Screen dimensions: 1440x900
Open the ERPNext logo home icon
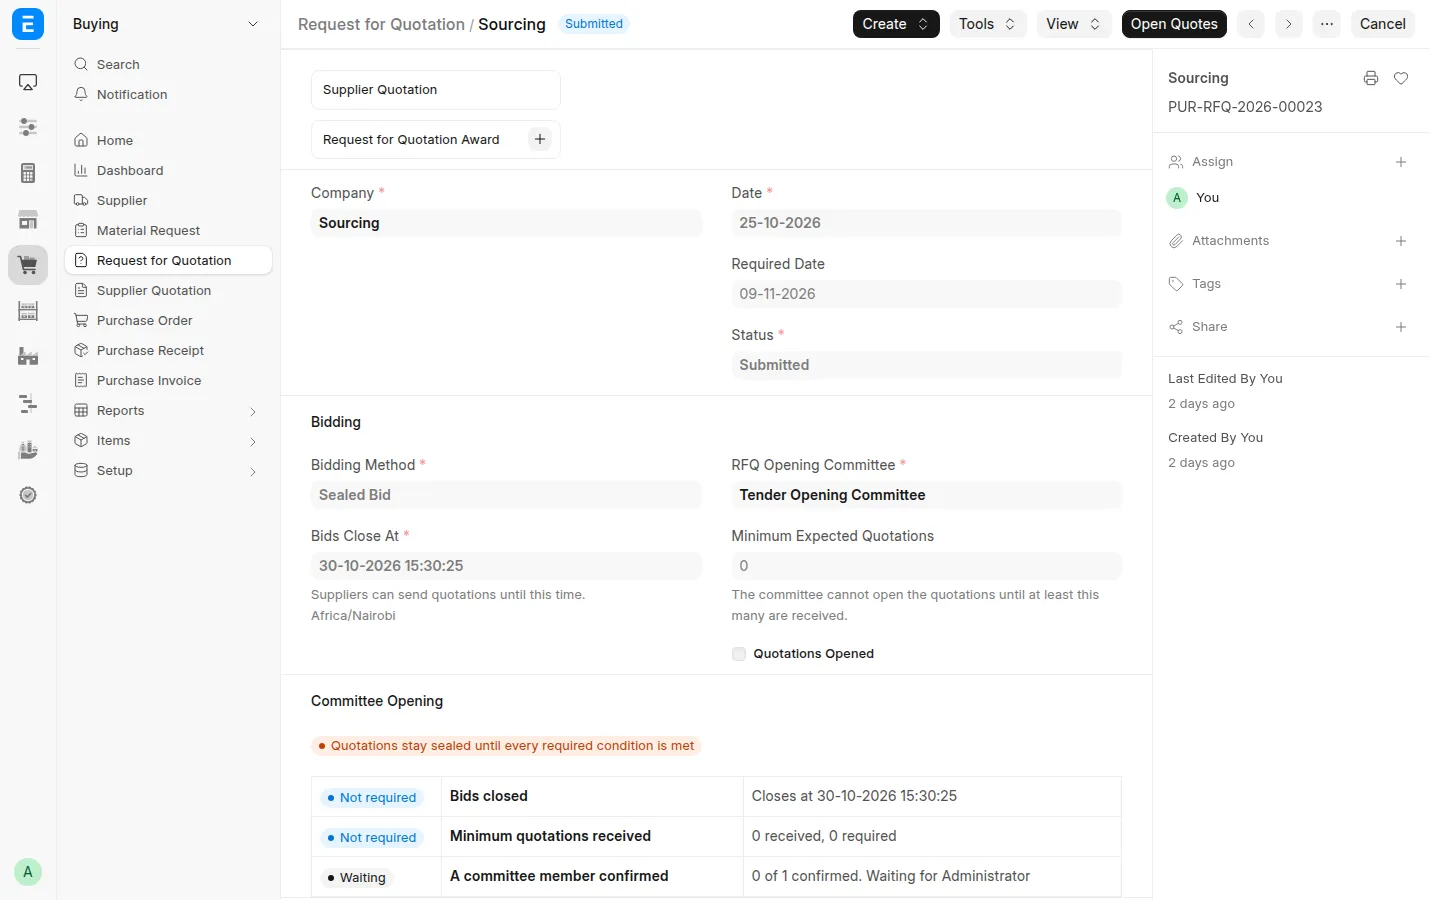pos(28,24)
